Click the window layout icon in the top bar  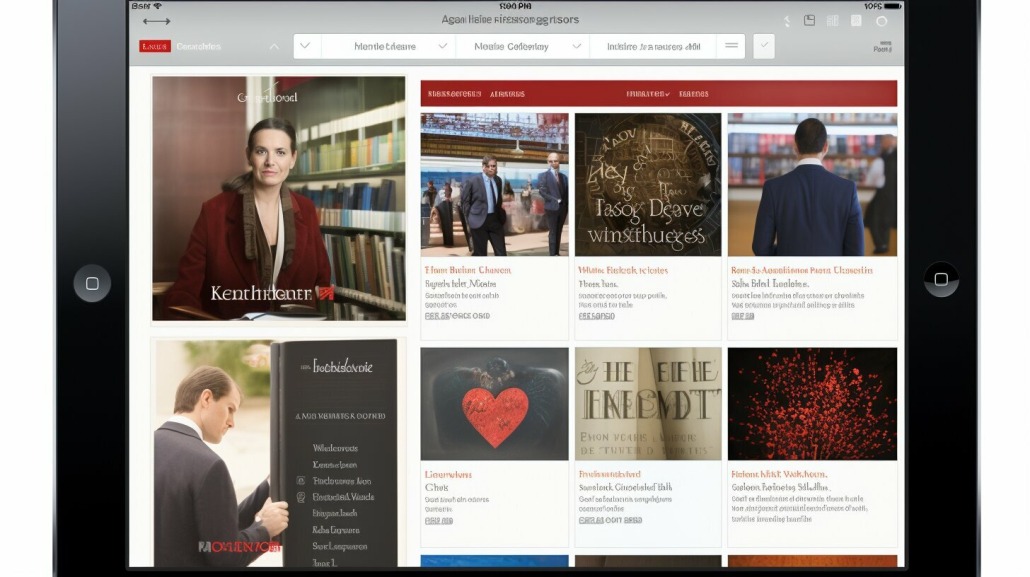point(809,21)
